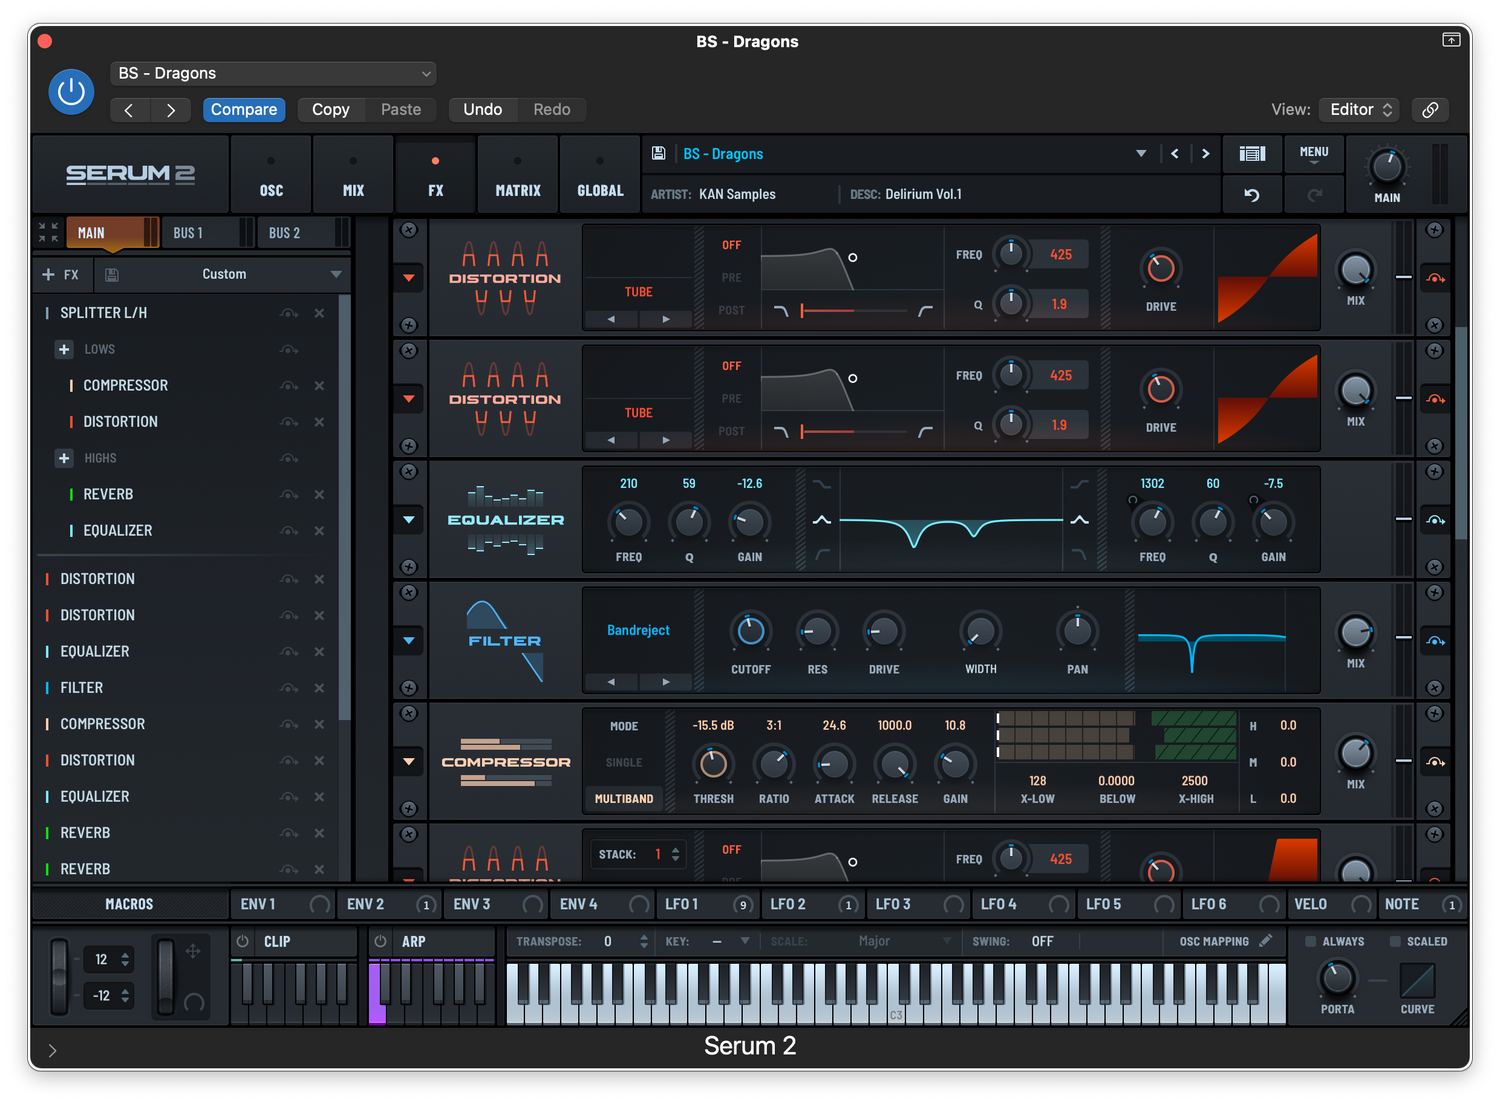This screenshot has width=1500, height=1104.
Task: Click the first Distortion module routing icon
Action: click(x=1435, y=278)
